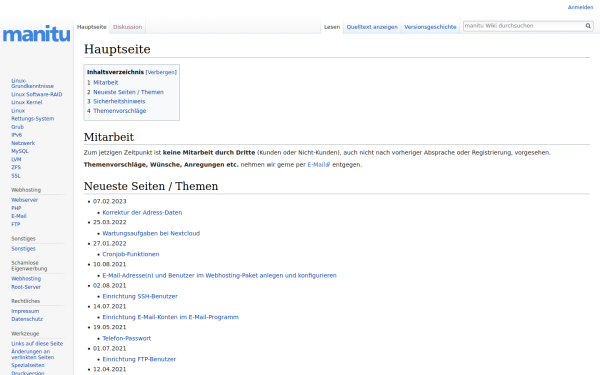
Task: Open the Anmelden login link
Action: (580, 7)
